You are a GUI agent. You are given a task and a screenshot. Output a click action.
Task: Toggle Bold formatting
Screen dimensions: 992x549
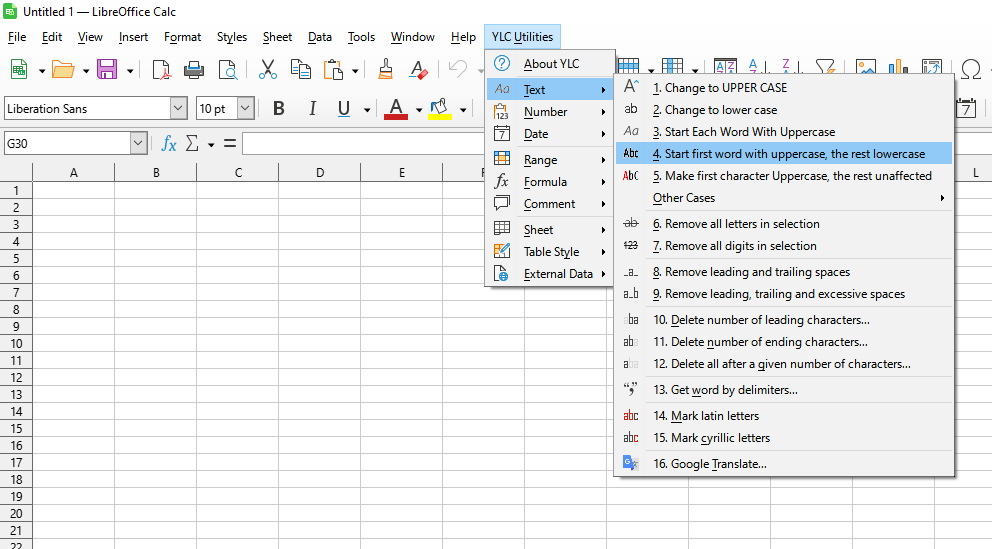279,108
